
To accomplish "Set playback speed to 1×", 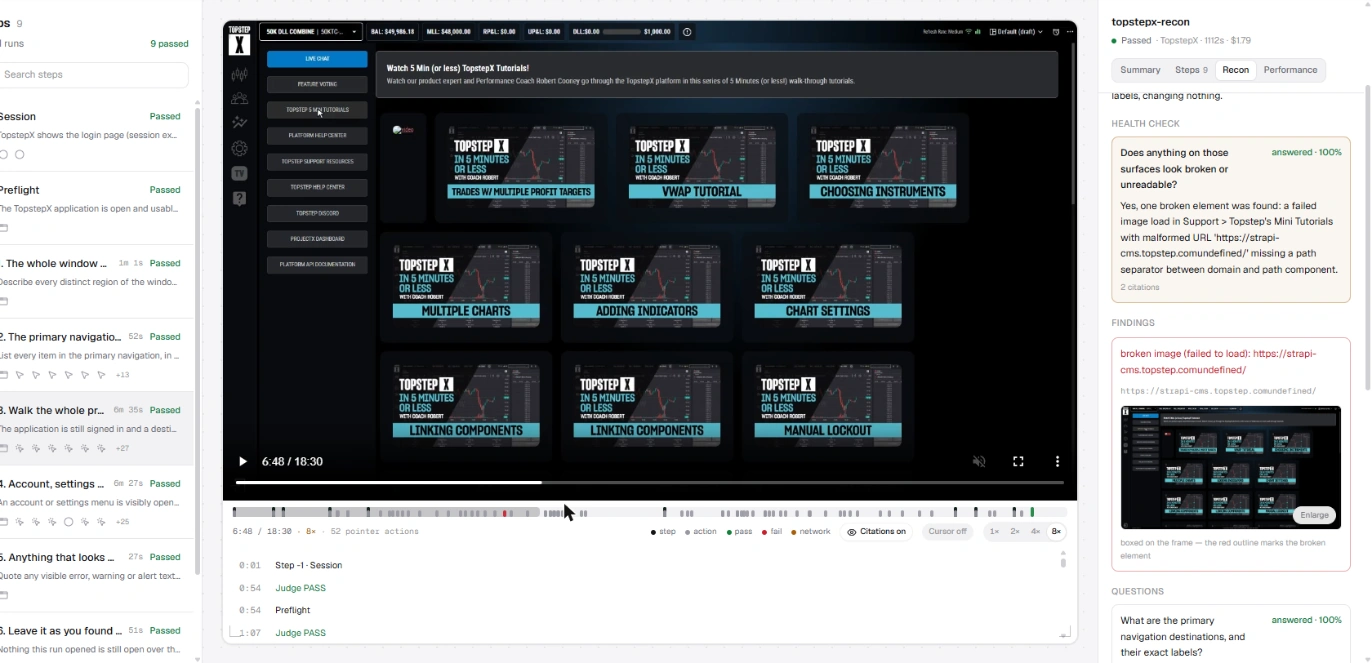I will [x=994, y=532].
